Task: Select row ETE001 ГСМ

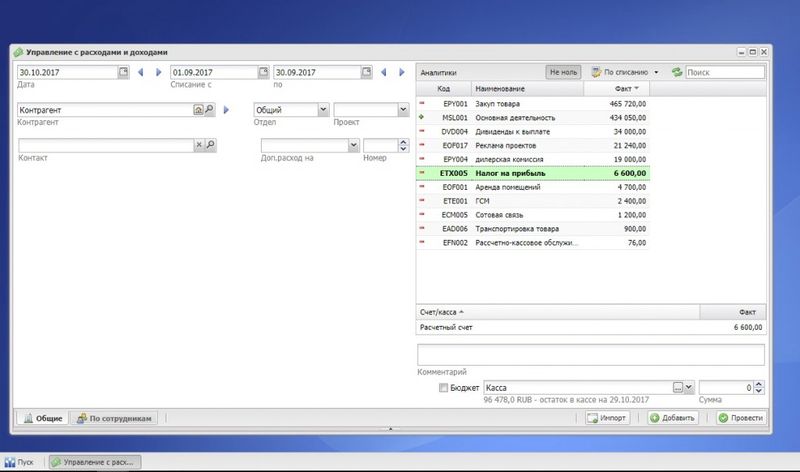Action: (533, 201)
